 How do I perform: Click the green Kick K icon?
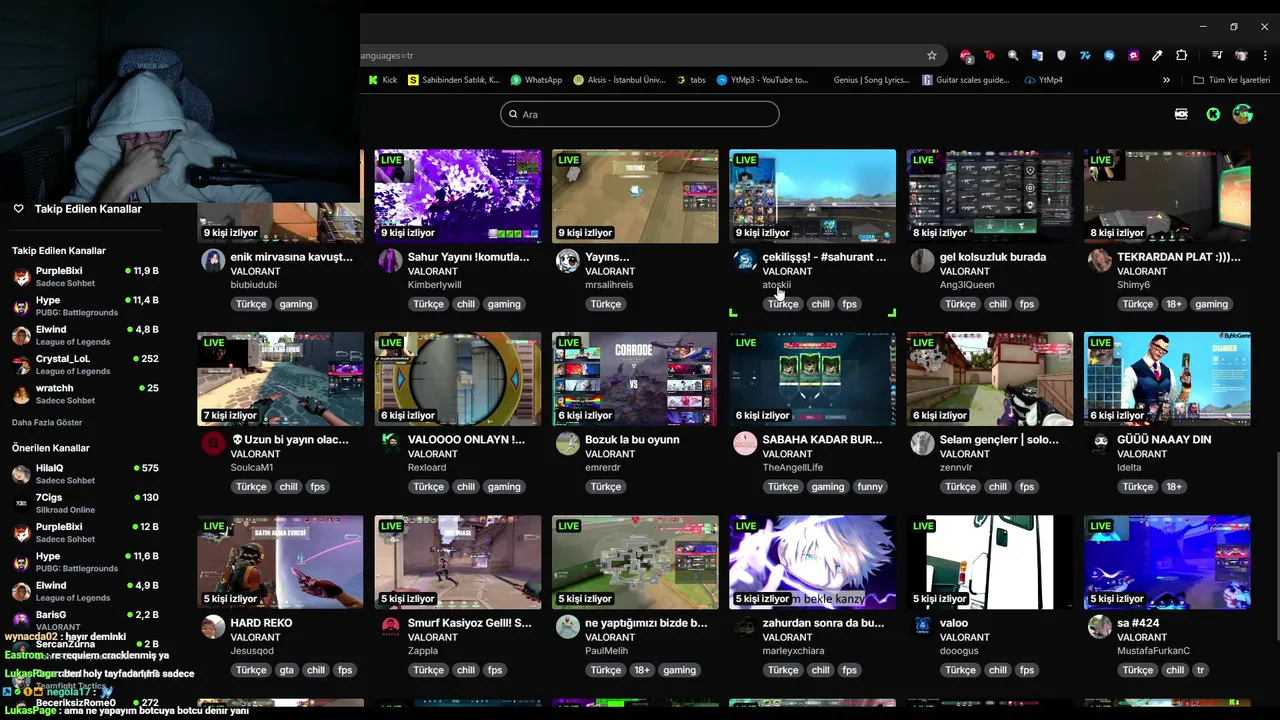tap(1213, 114)
